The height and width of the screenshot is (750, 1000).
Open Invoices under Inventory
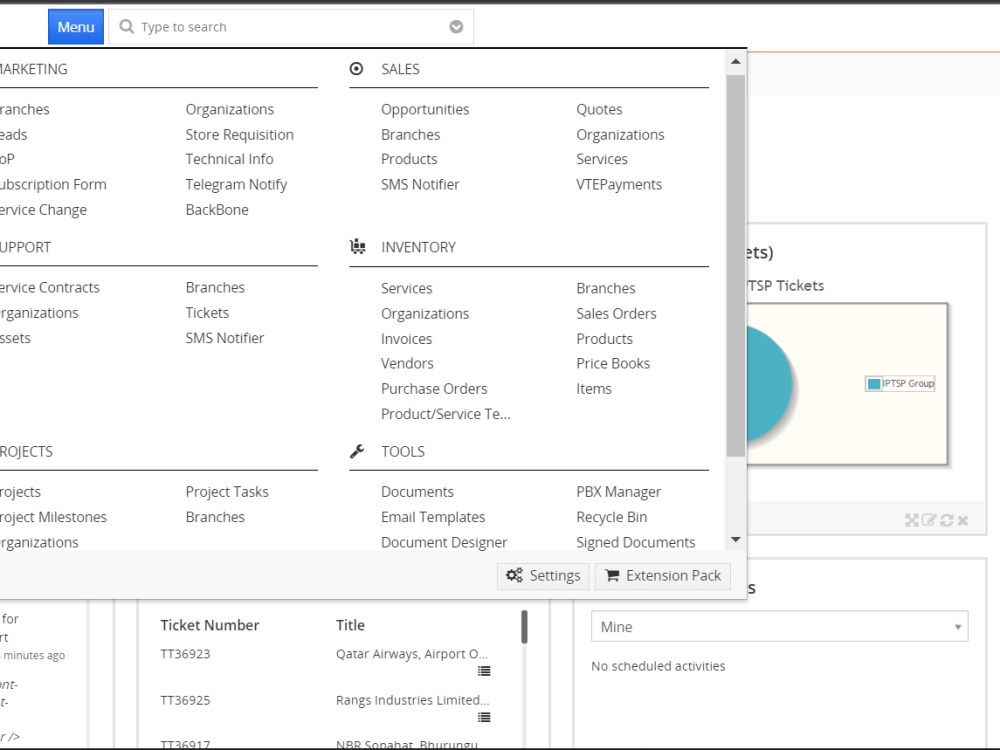pos(406,339)
